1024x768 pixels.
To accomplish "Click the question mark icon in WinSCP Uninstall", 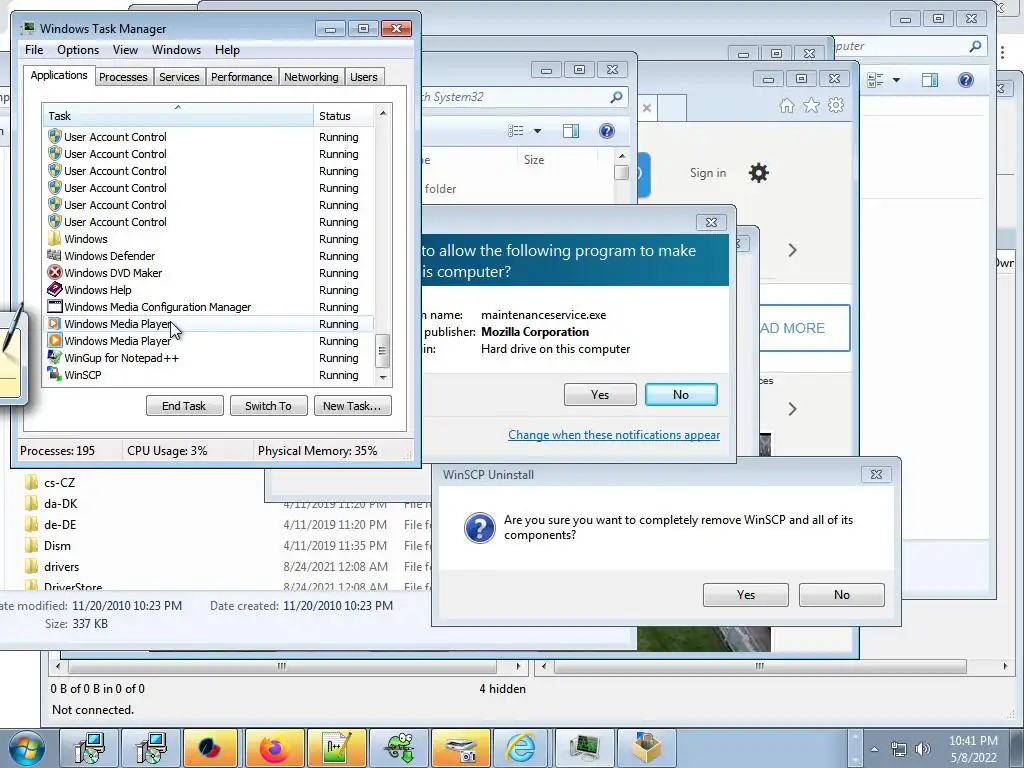I will 479,528.
